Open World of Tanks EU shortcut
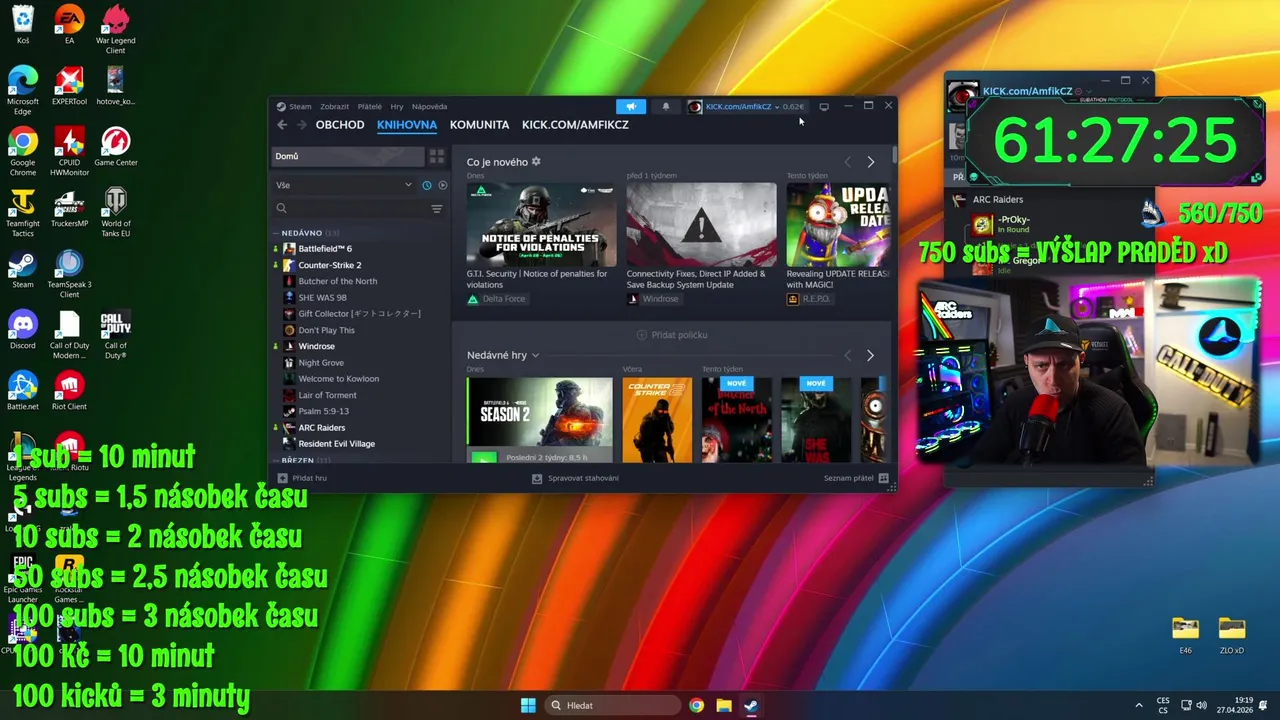This screenshot has width=1280, height=720. [x=115, y=210]
